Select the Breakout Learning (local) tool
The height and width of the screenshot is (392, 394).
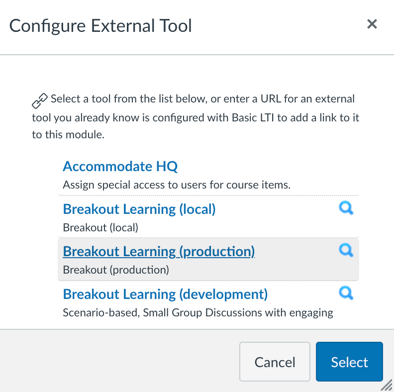[x=139, y=209]
